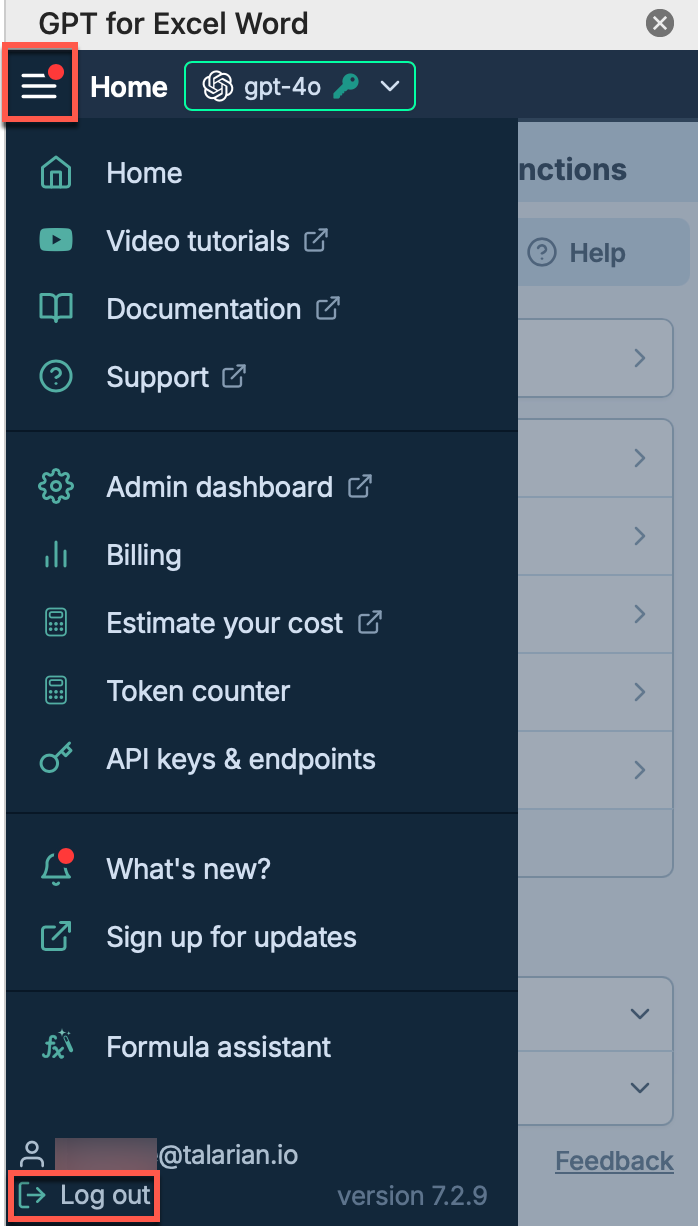Screen dimensions: 698x1226
Task: Click the Admin dashboard gear icon
Action: tap(56, 487)
